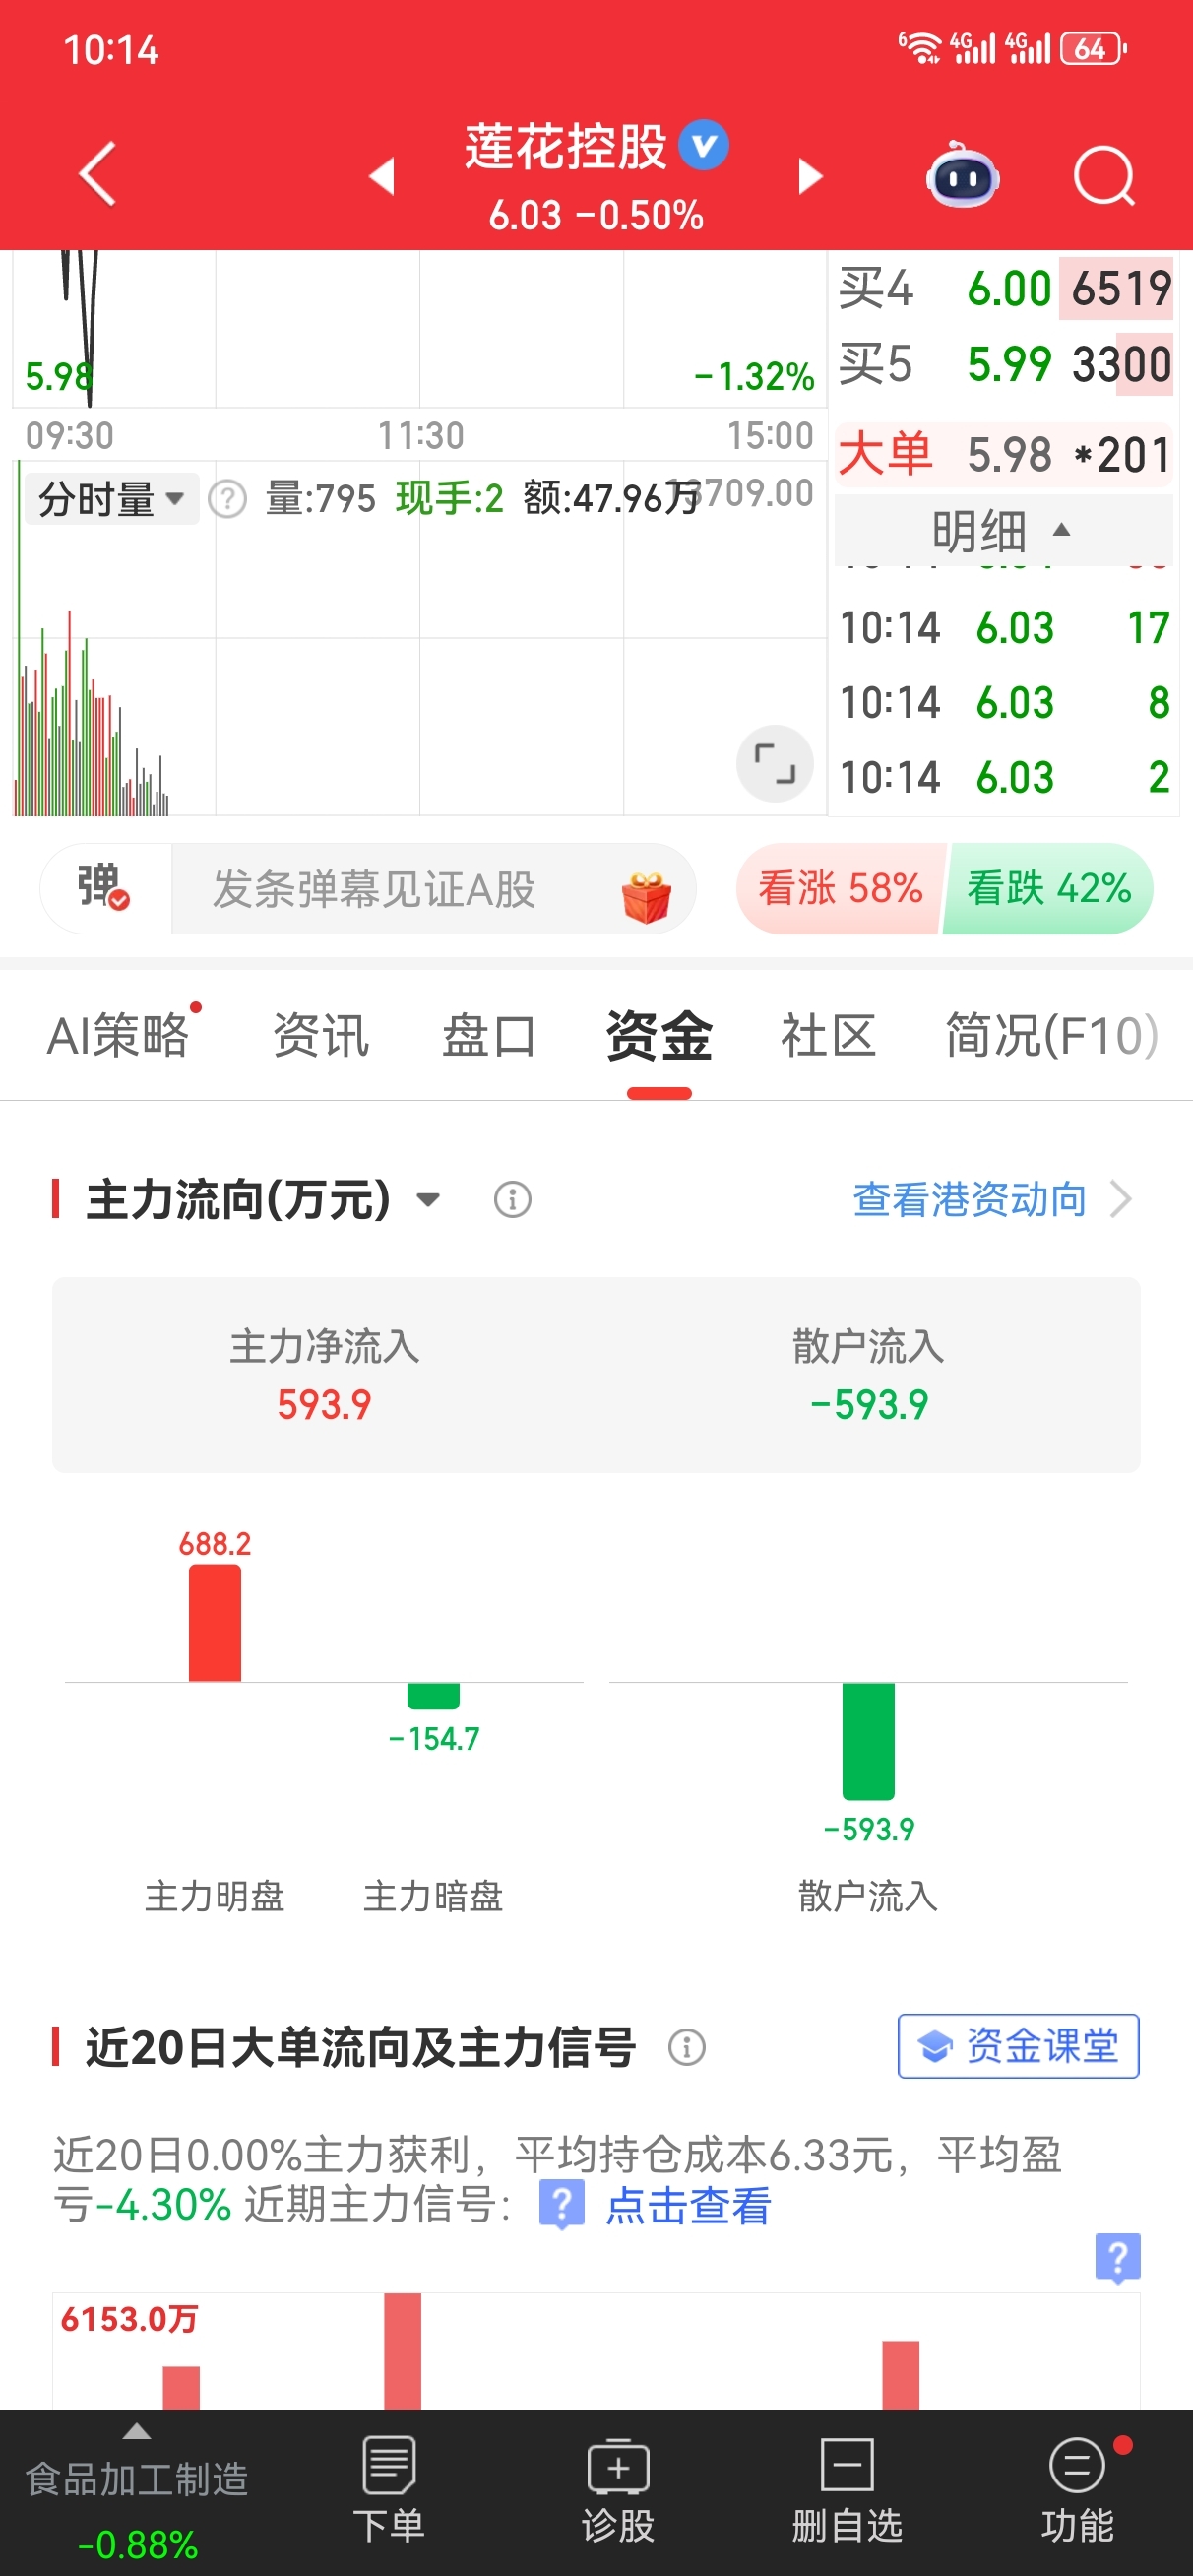Tap the back arrow in header
The image size is (1193, 2576).
click(x=98, y=174)
